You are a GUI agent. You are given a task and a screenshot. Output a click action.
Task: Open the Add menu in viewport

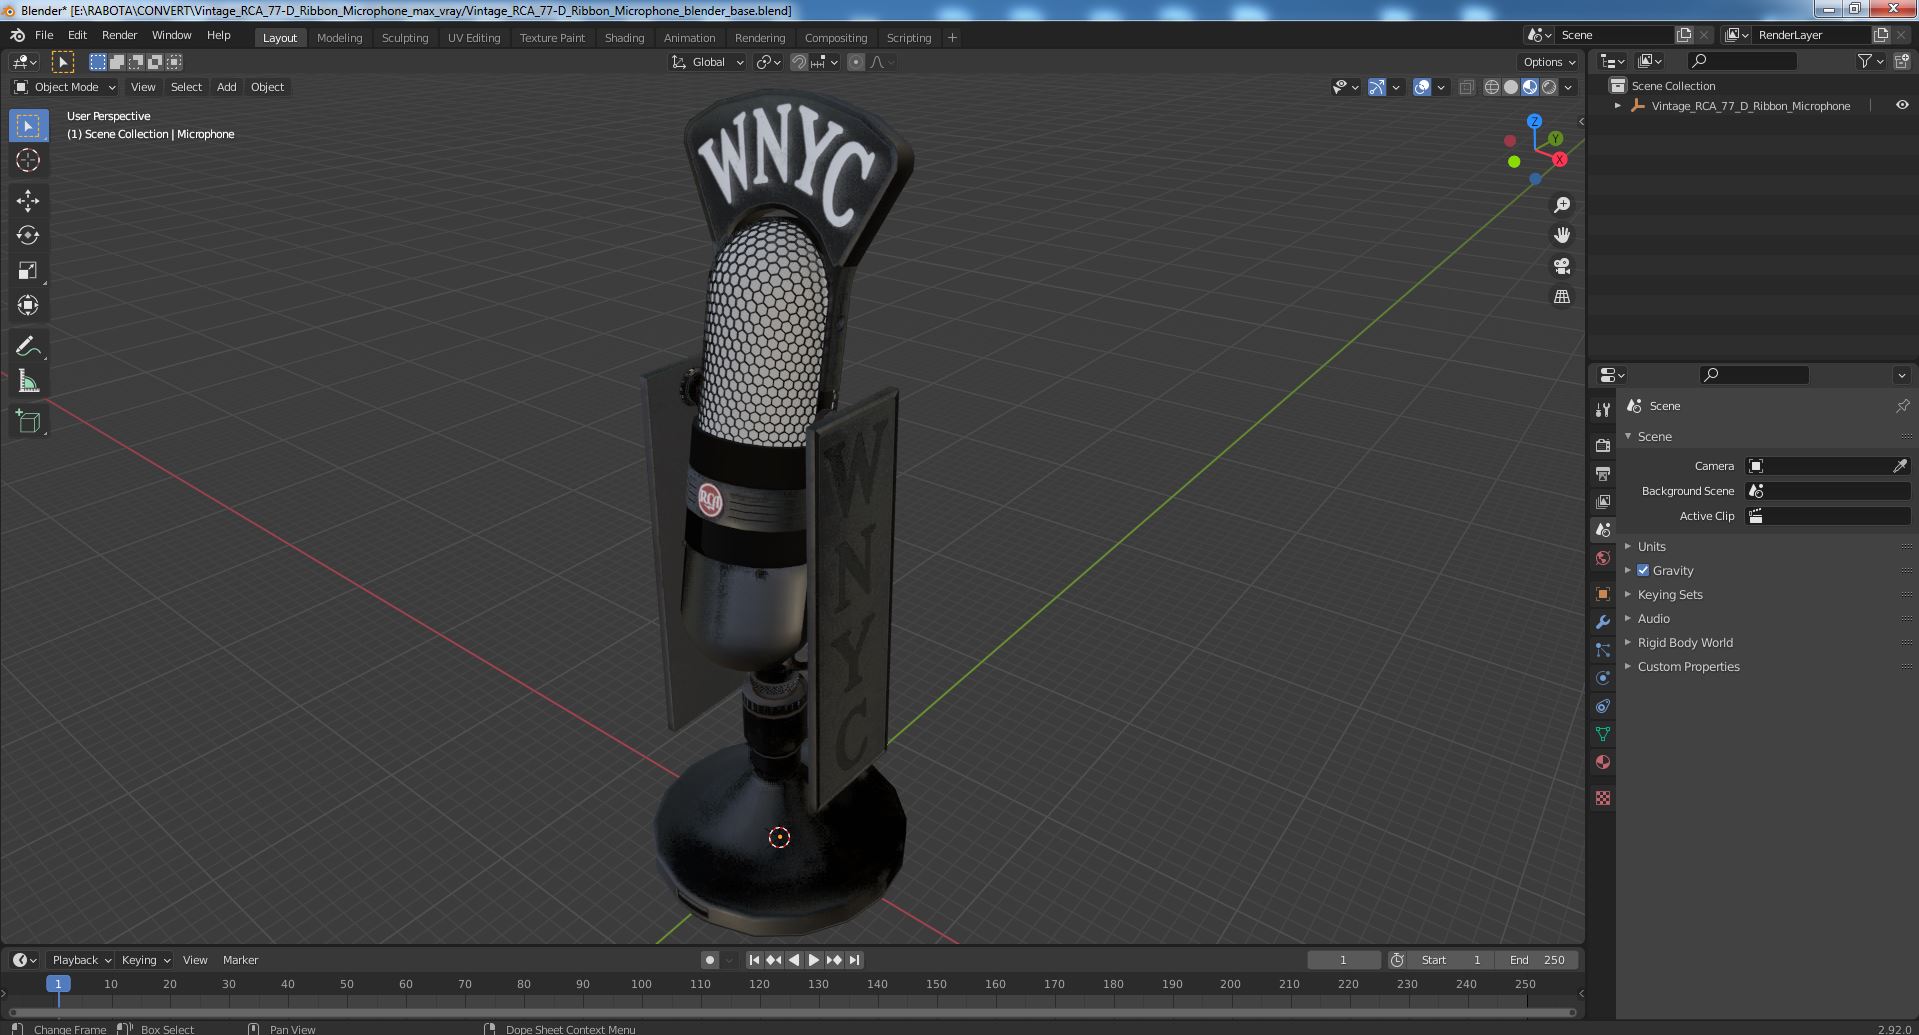227,87
